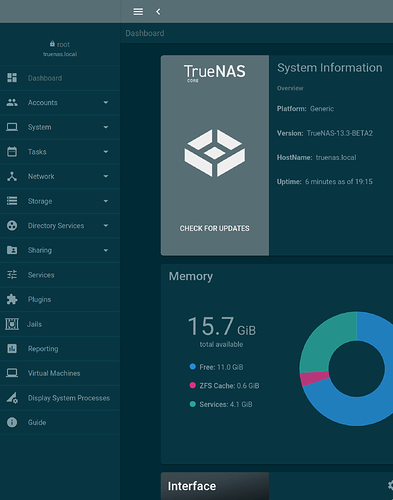The image size is (393, 500).
Task: Toggle the hamburger menu icon
Action: [x=138, y=12]
